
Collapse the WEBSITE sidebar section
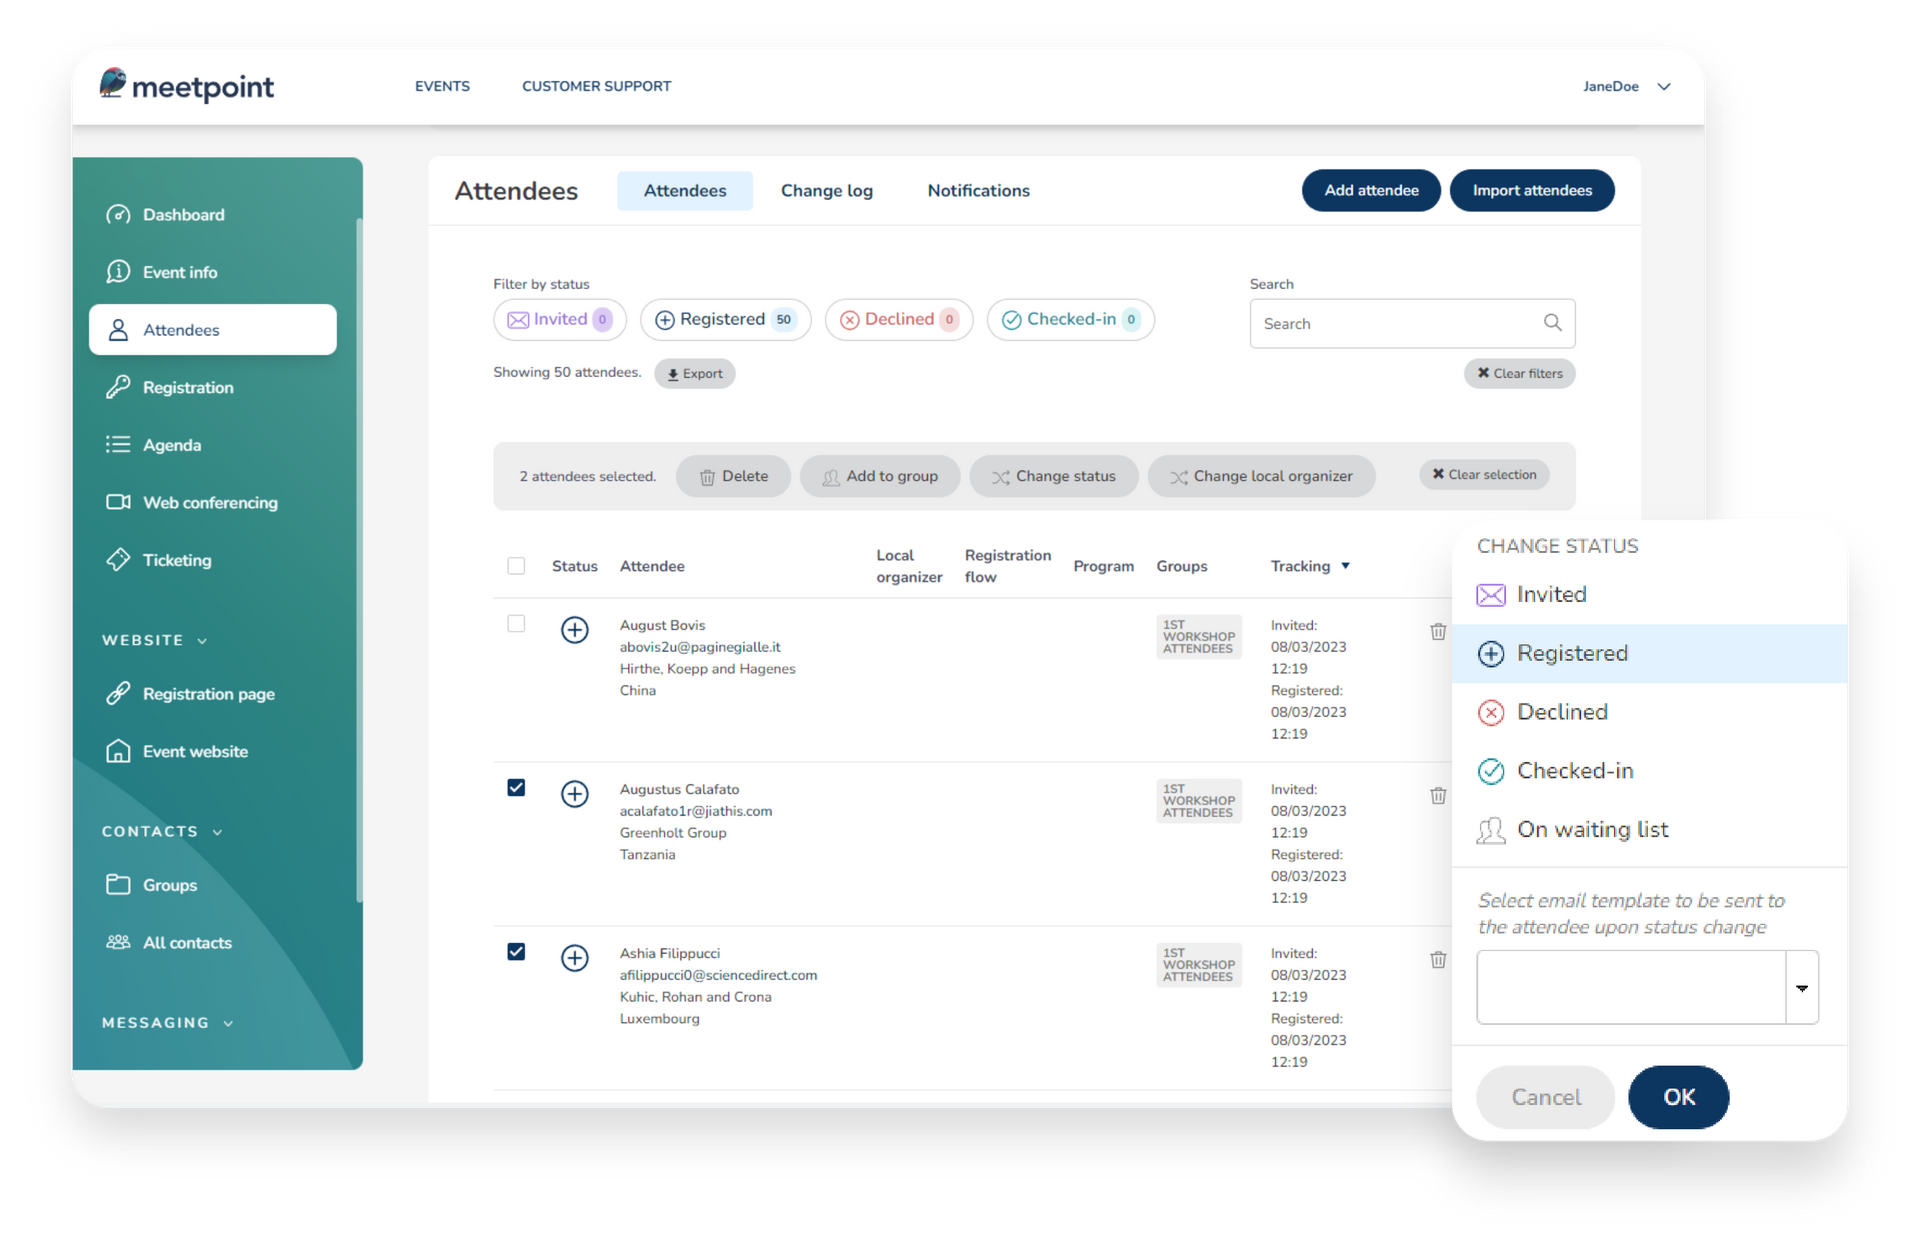coord(202,641)
